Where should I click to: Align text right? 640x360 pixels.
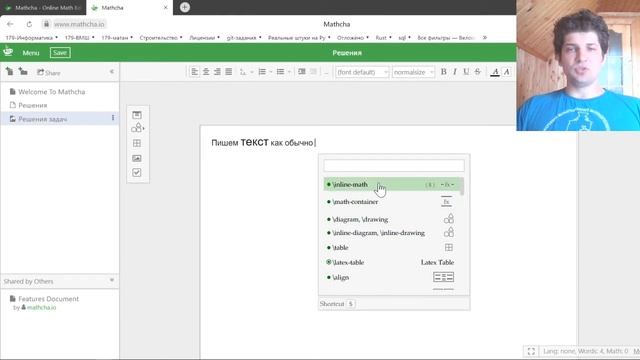[x=217, y=72]
